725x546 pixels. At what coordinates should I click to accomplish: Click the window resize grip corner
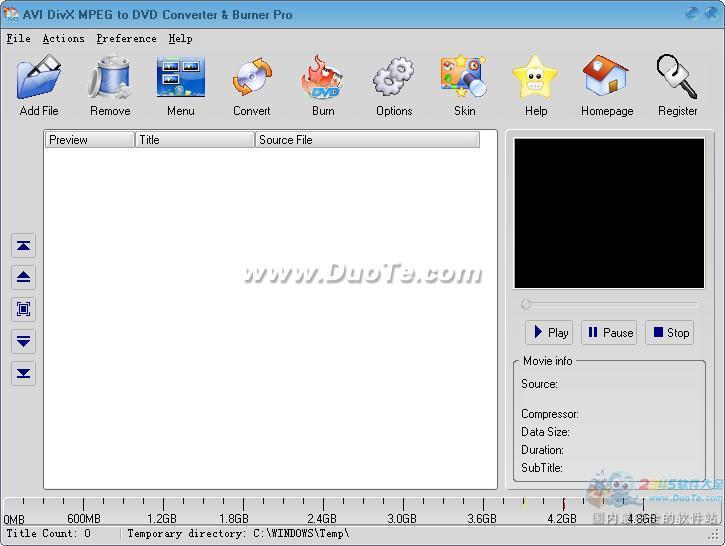(x=714, y=535)
